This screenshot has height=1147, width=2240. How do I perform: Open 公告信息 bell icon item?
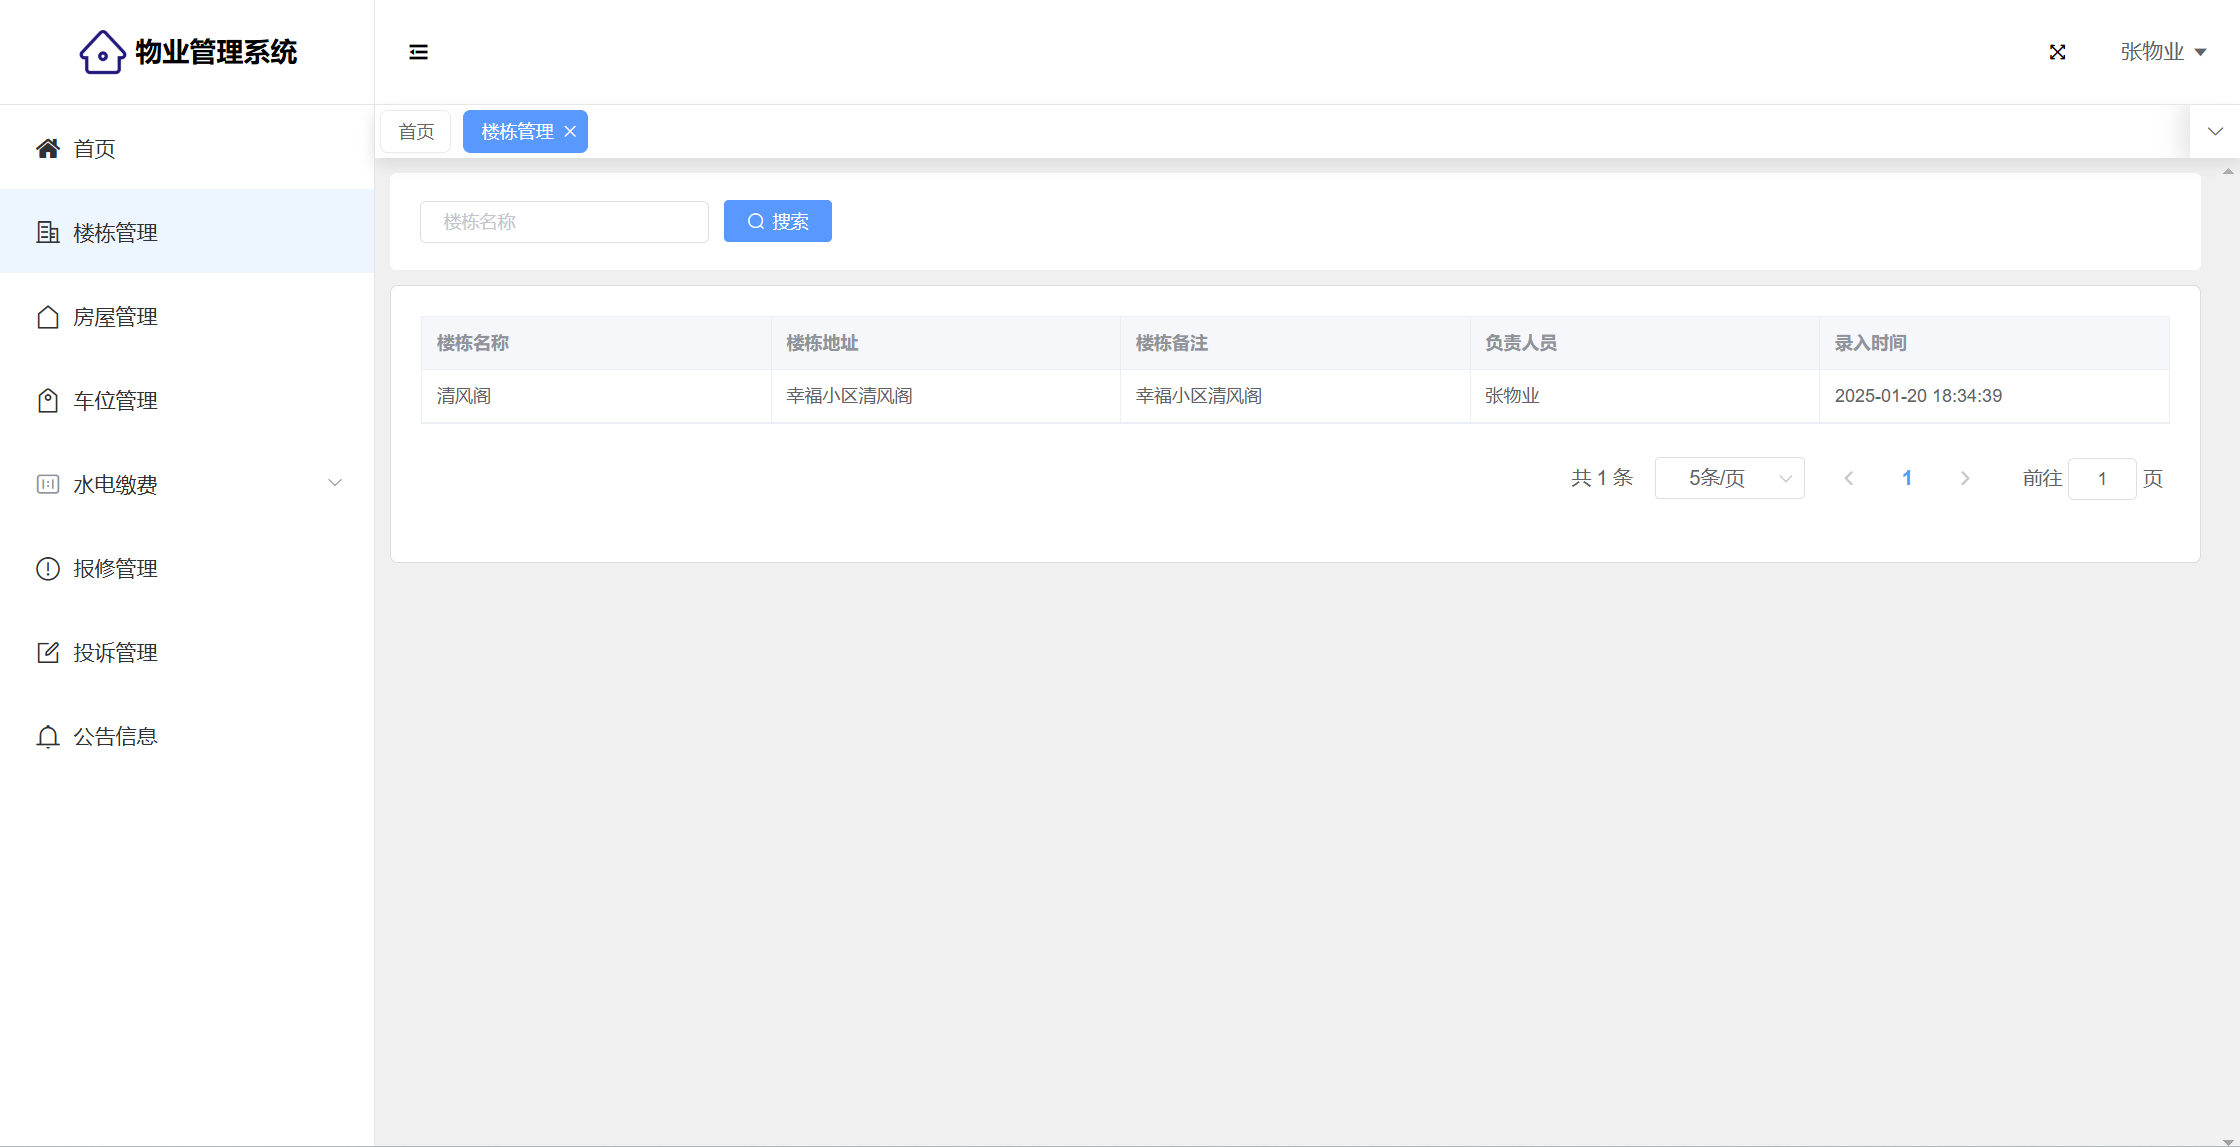[48, 737]
